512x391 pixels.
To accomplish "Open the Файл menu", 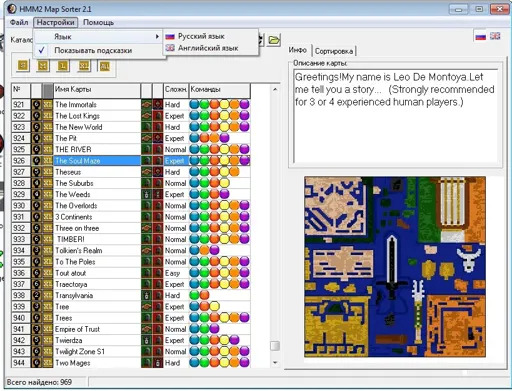I will [19, 22].
